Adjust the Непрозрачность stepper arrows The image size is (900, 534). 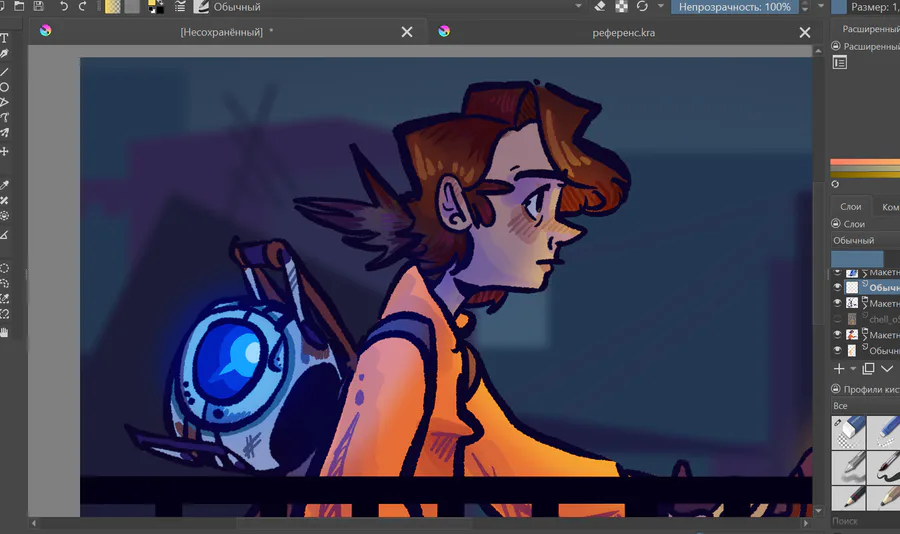805,6
